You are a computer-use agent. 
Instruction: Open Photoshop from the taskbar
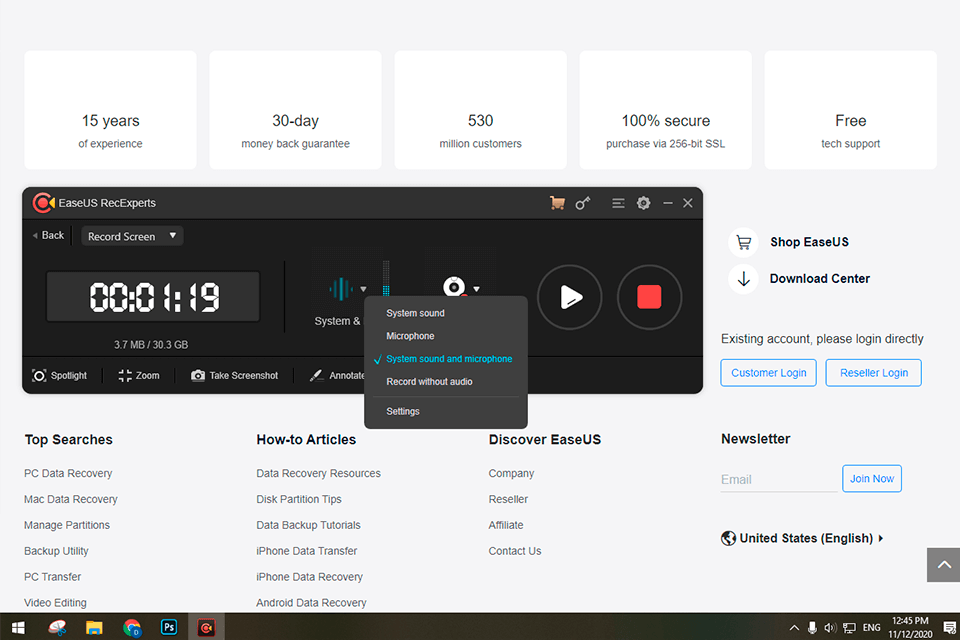169,628
